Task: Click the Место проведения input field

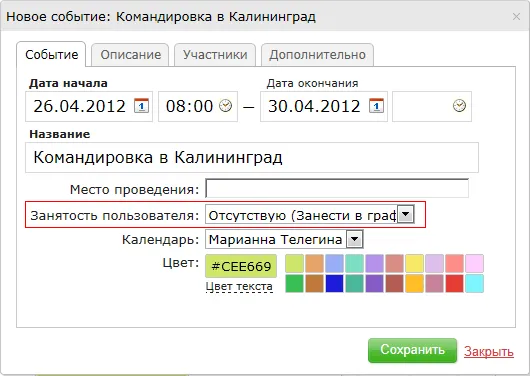Action: point(337,188)
